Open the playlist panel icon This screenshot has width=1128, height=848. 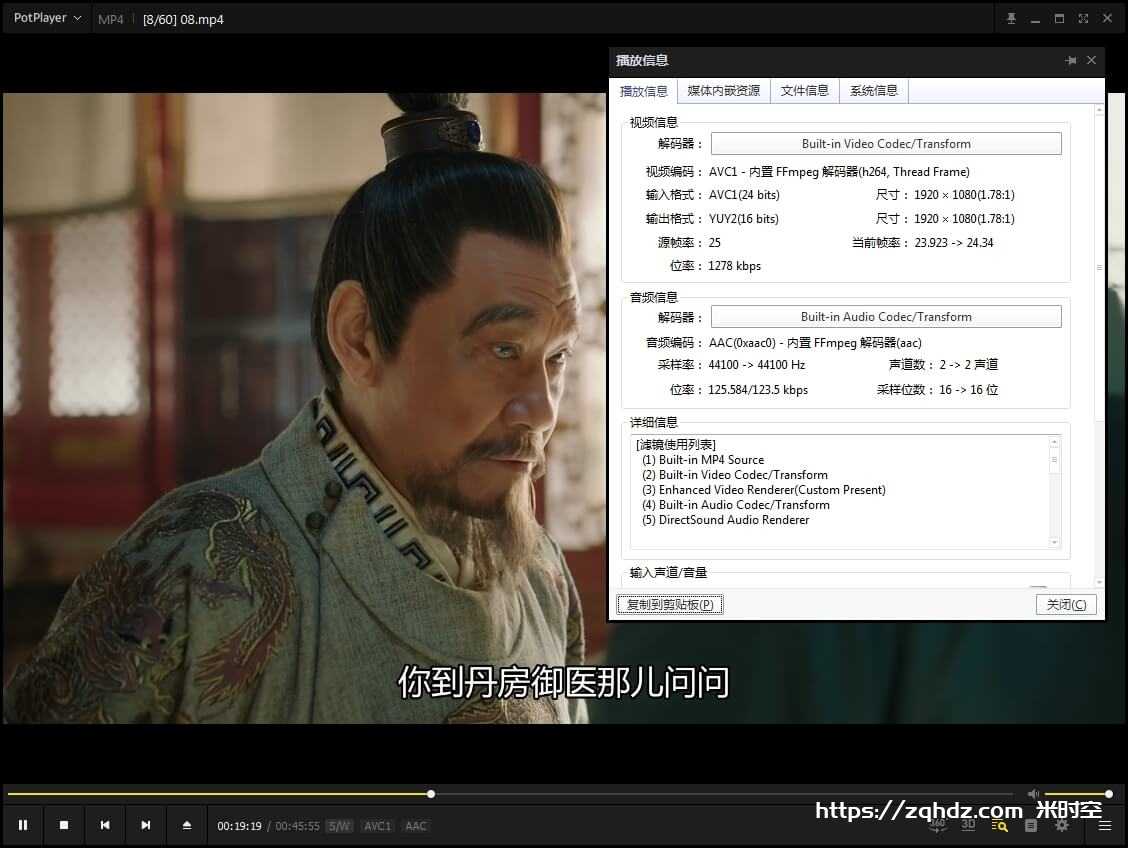click(1031, 826)
